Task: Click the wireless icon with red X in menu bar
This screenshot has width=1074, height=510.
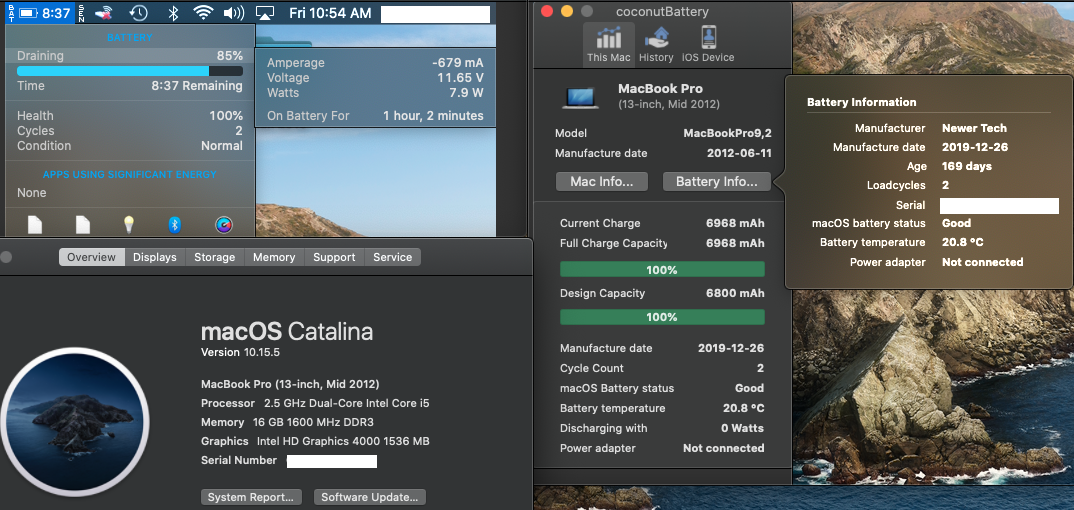Action: [103, 13]
